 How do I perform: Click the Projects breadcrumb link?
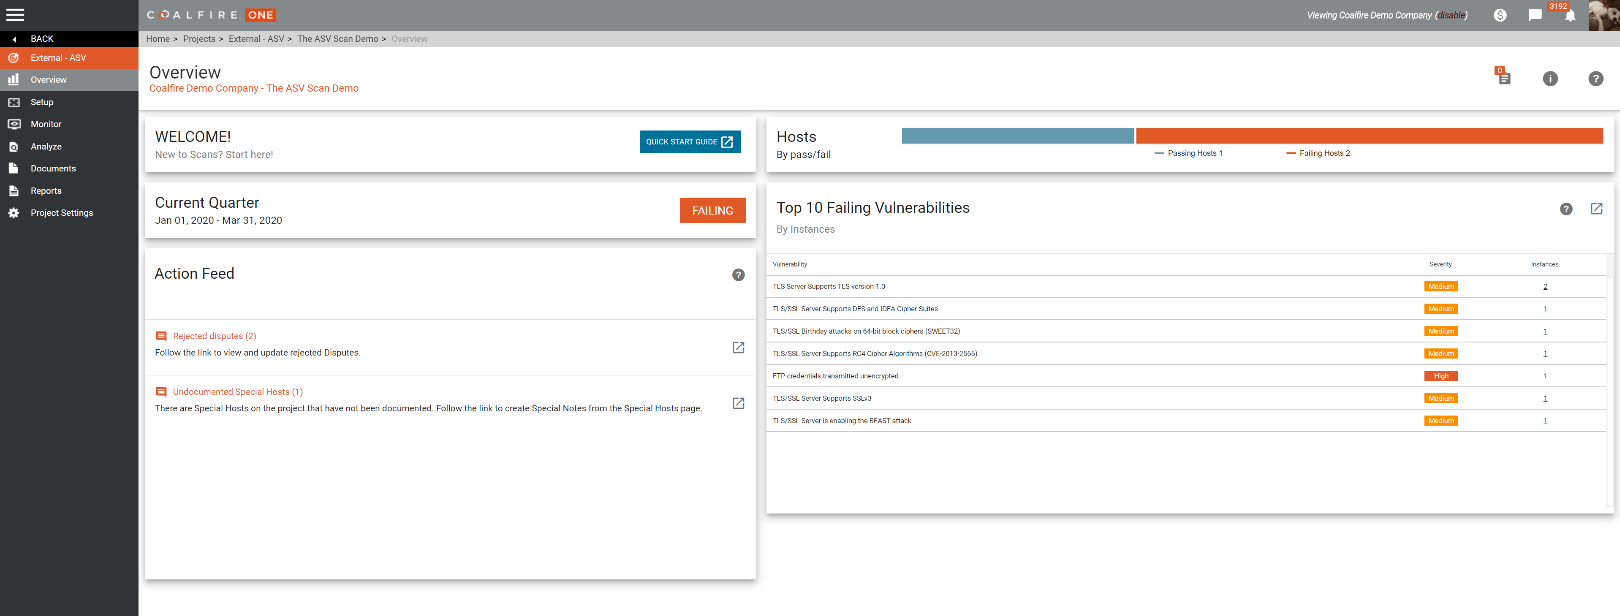coord(199,39)
